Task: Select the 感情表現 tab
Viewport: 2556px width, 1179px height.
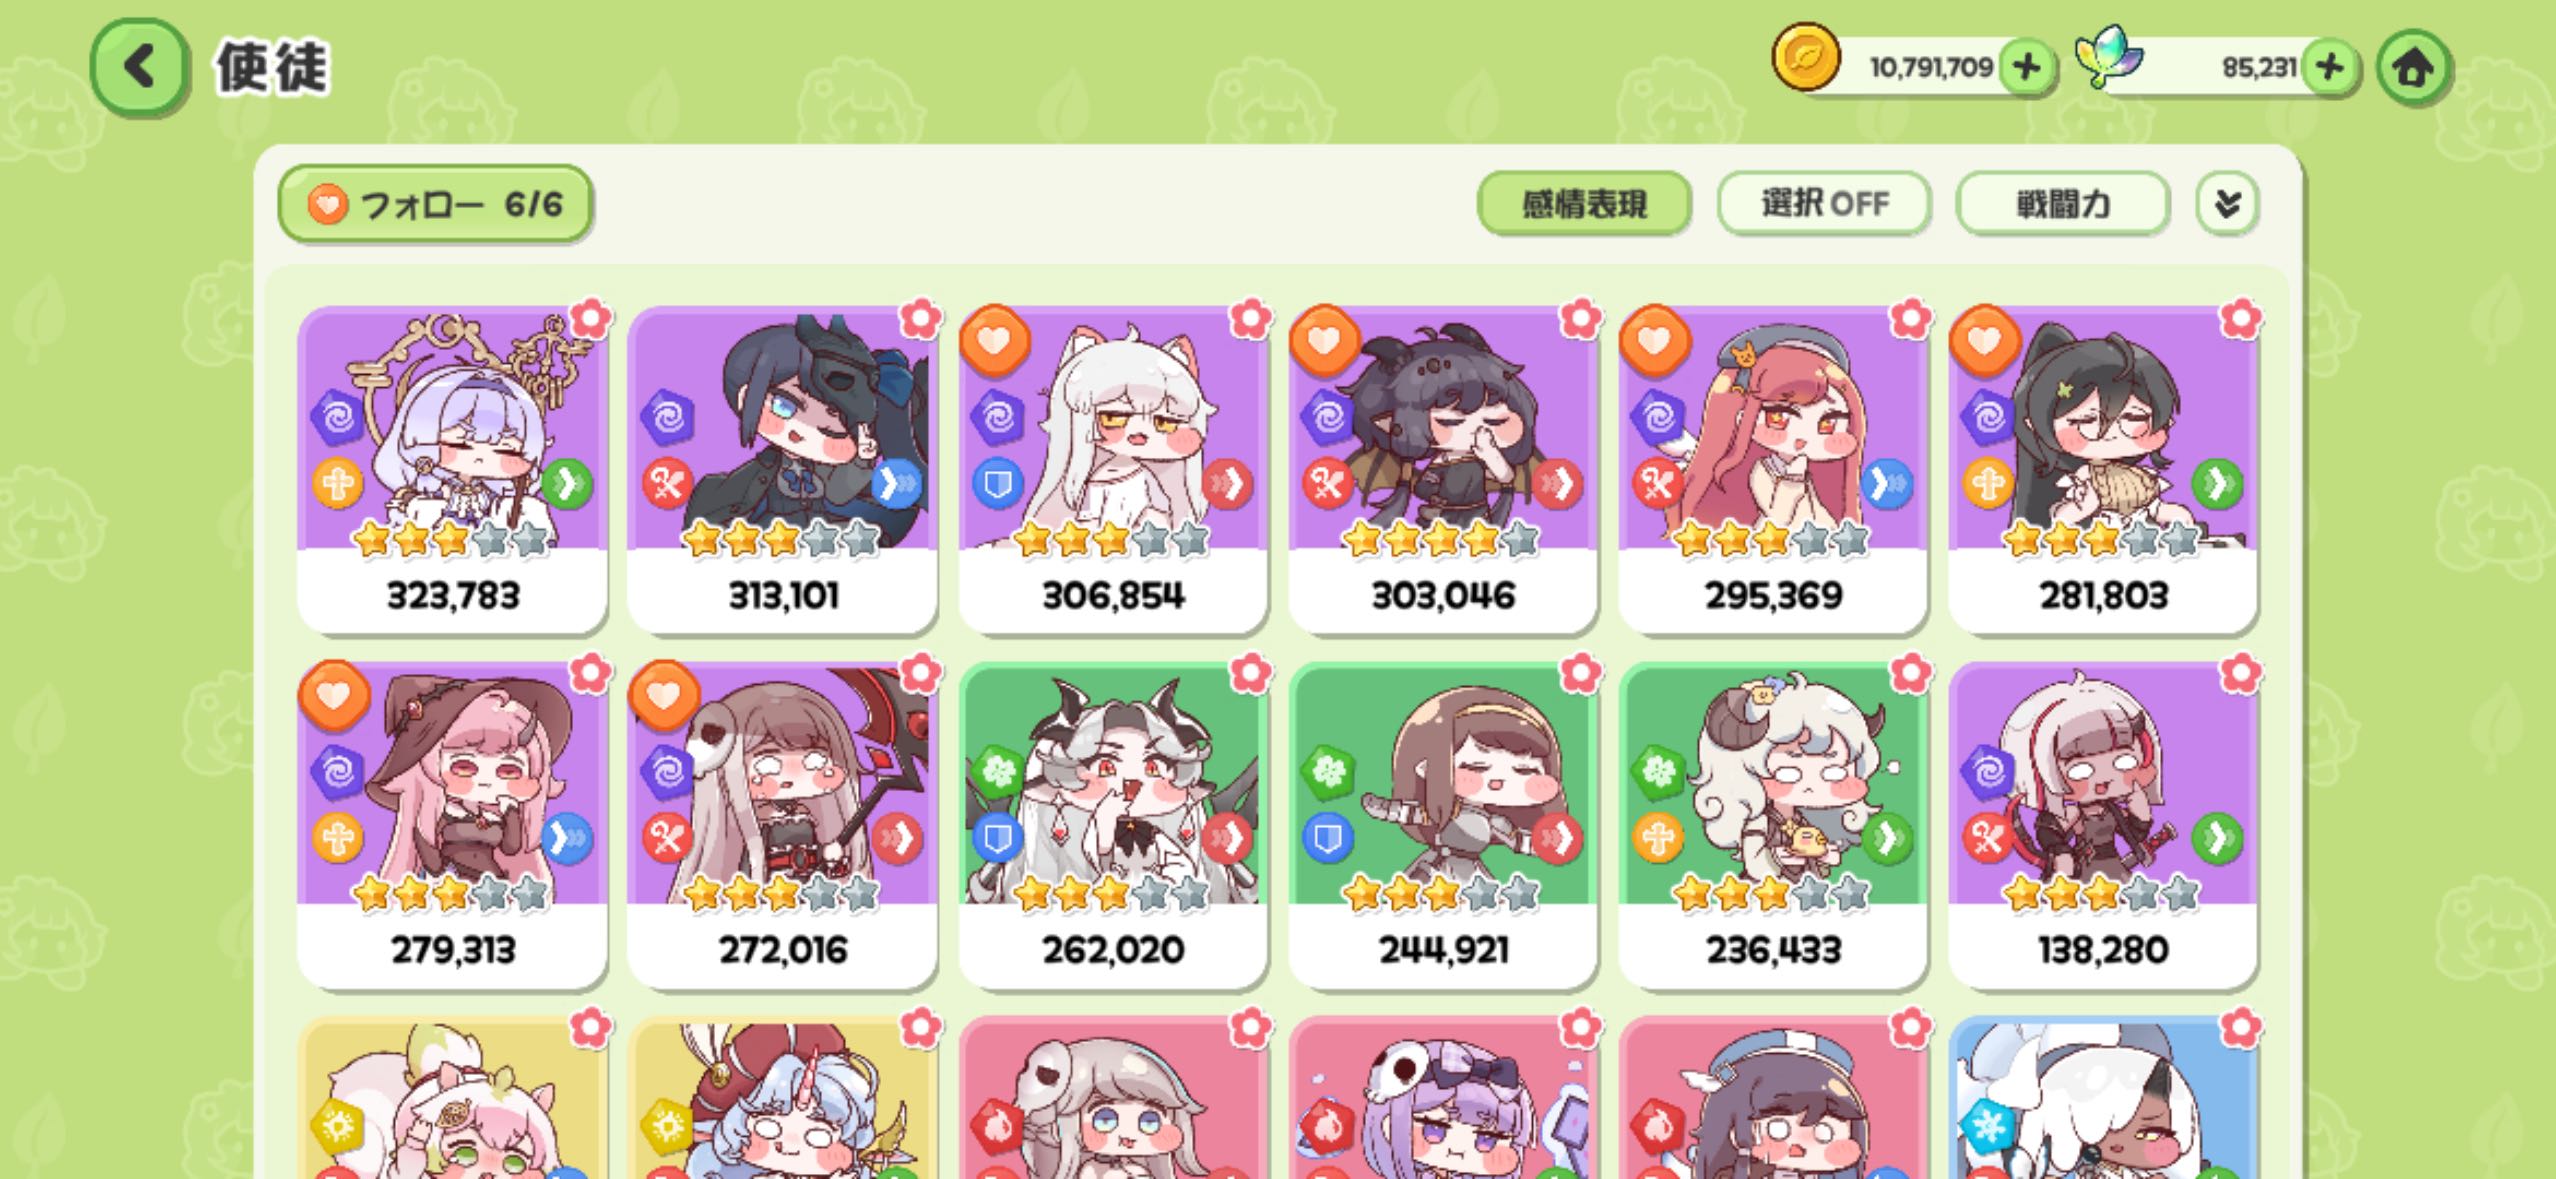Action: [x=1584, y=204]
